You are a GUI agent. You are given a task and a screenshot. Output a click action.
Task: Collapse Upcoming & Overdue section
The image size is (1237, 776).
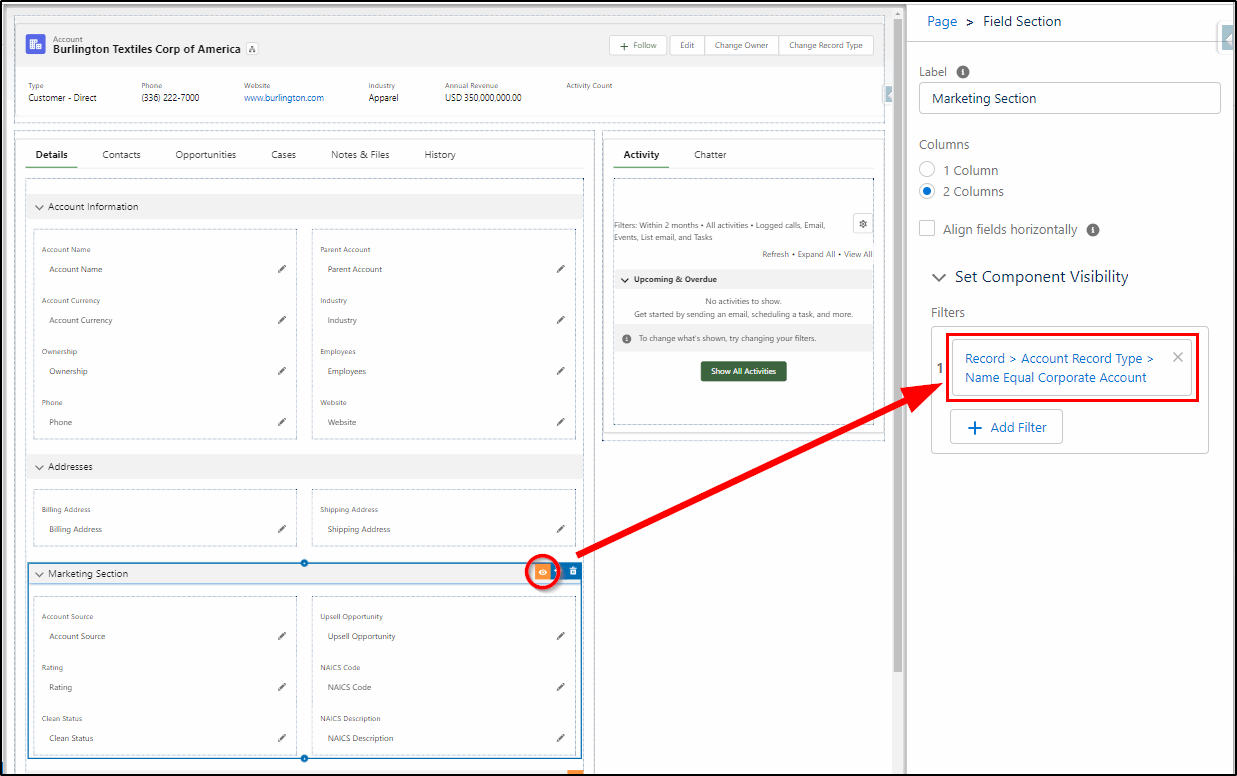tap(625, 279)
